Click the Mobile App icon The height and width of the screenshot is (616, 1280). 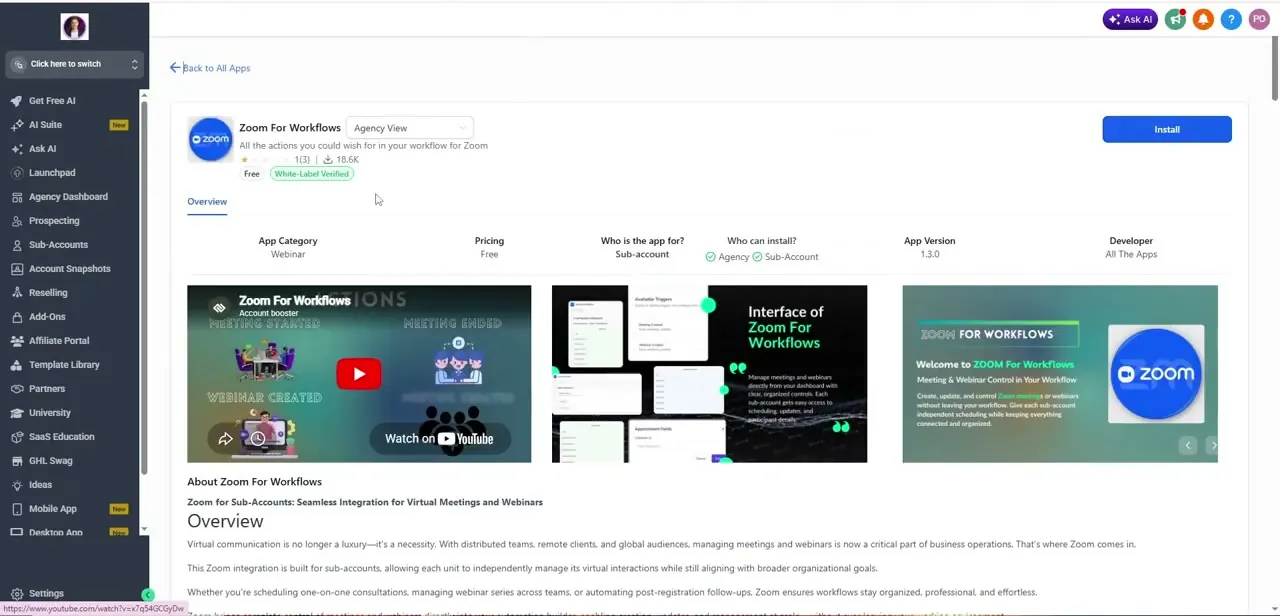(17, 509)
